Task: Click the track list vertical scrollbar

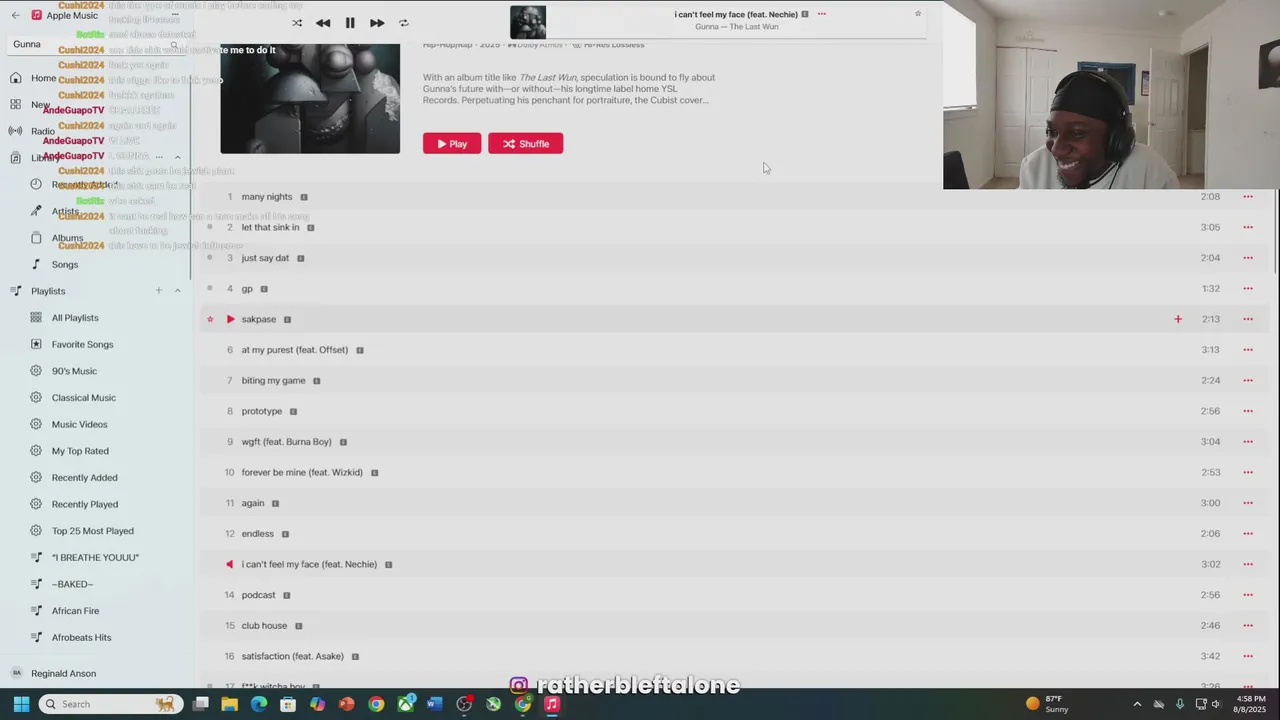Action: coord(1276,230)
